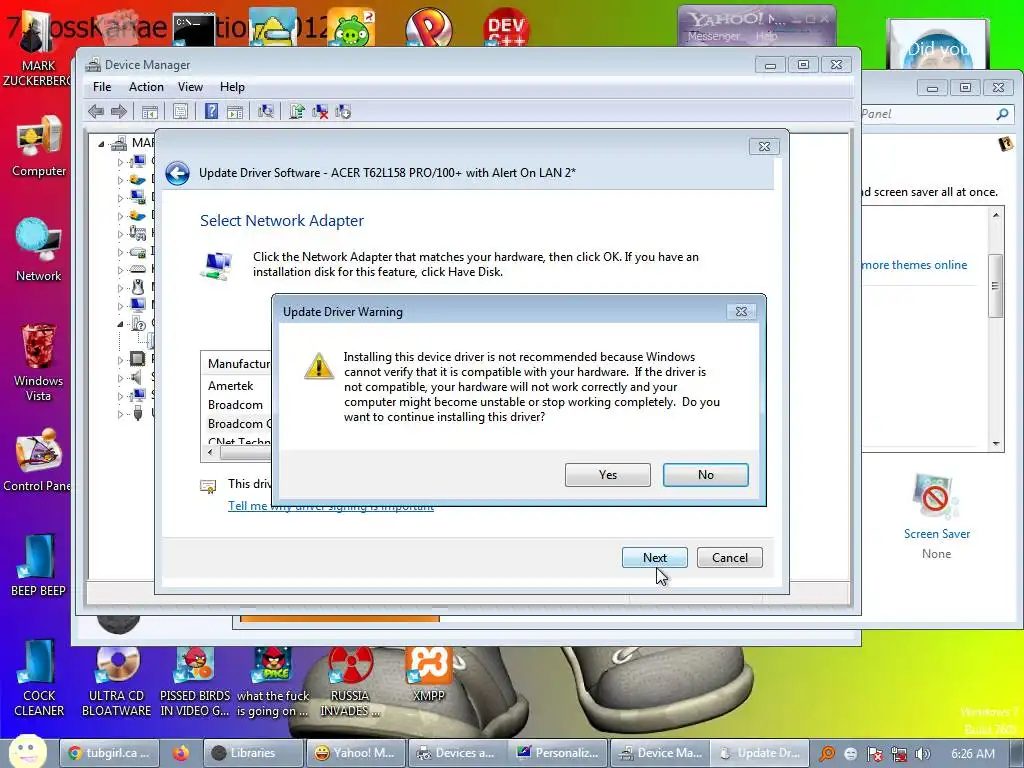
Task: Click the Update Driver Software toolbar icon
Action: 296,112
